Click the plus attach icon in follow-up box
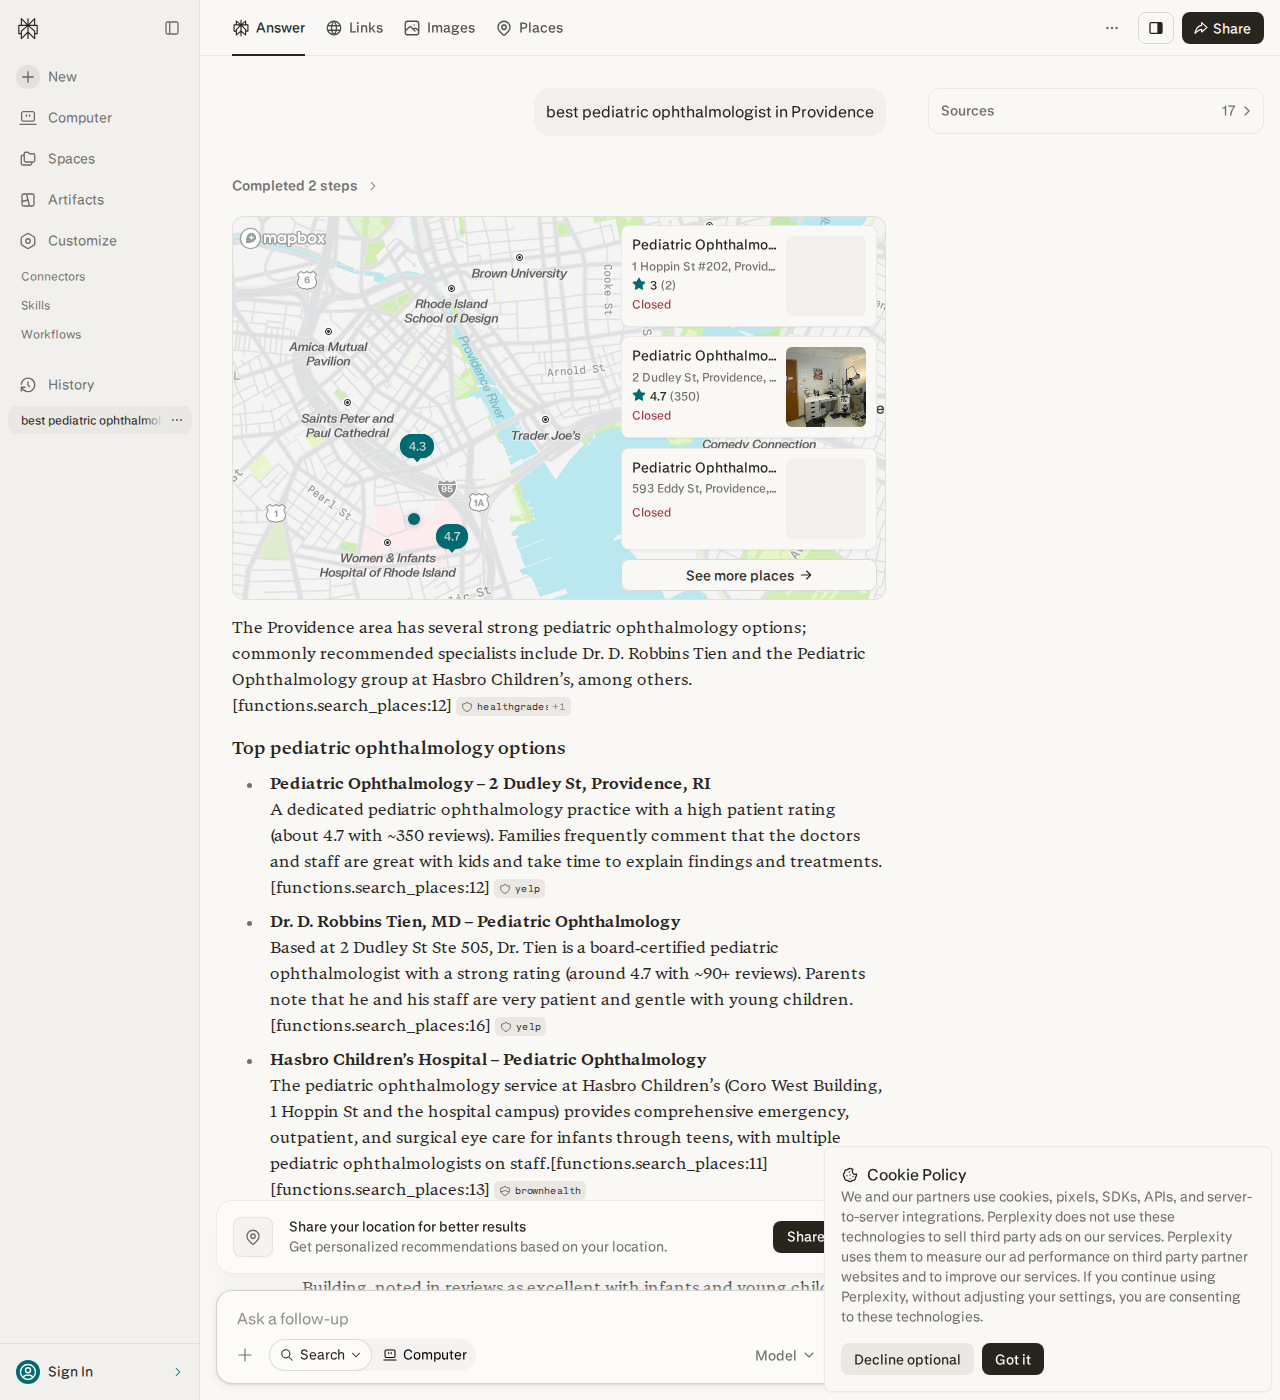1280x1400 pixels. tap(245, 1355)
